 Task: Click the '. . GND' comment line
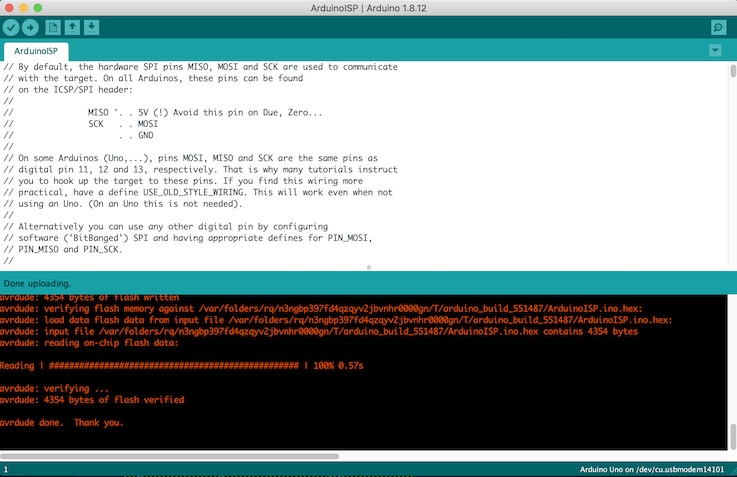[x=78, y=135]
